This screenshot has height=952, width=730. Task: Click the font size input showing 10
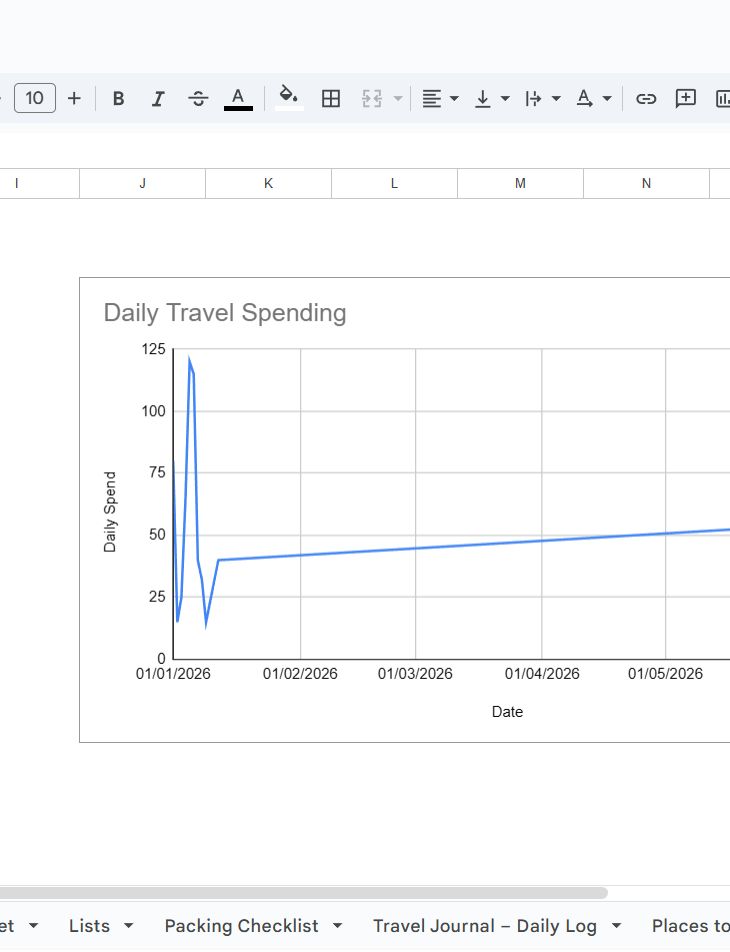click(x=35, y=98)
